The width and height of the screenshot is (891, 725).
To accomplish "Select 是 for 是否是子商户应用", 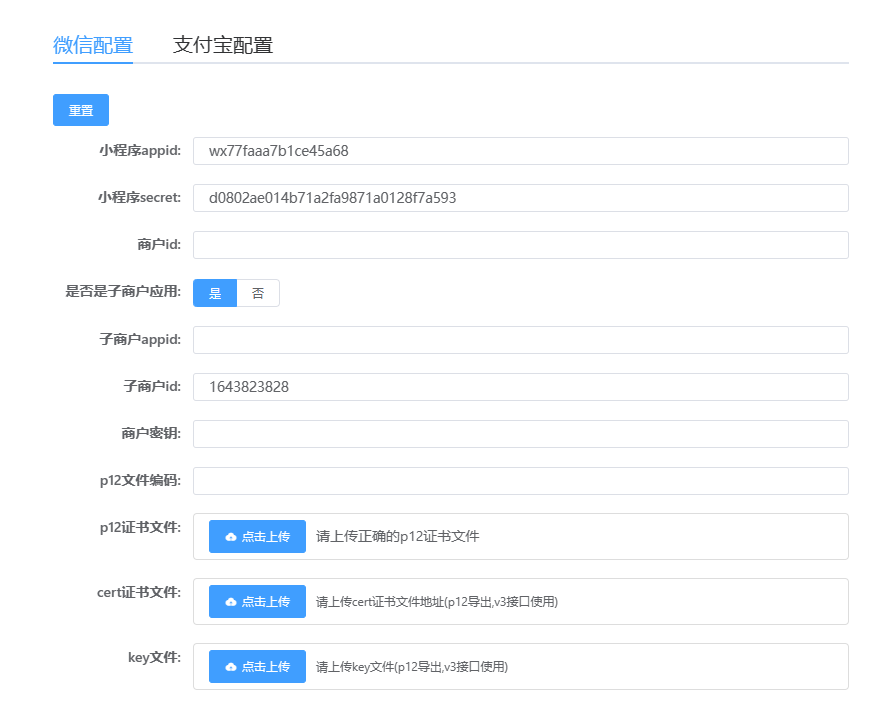I will 214,292.
